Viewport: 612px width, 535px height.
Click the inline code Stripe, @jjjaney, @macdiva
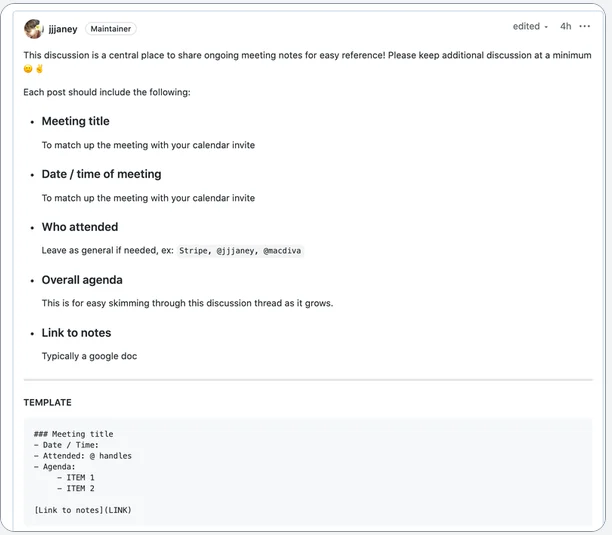pos(240,251)
